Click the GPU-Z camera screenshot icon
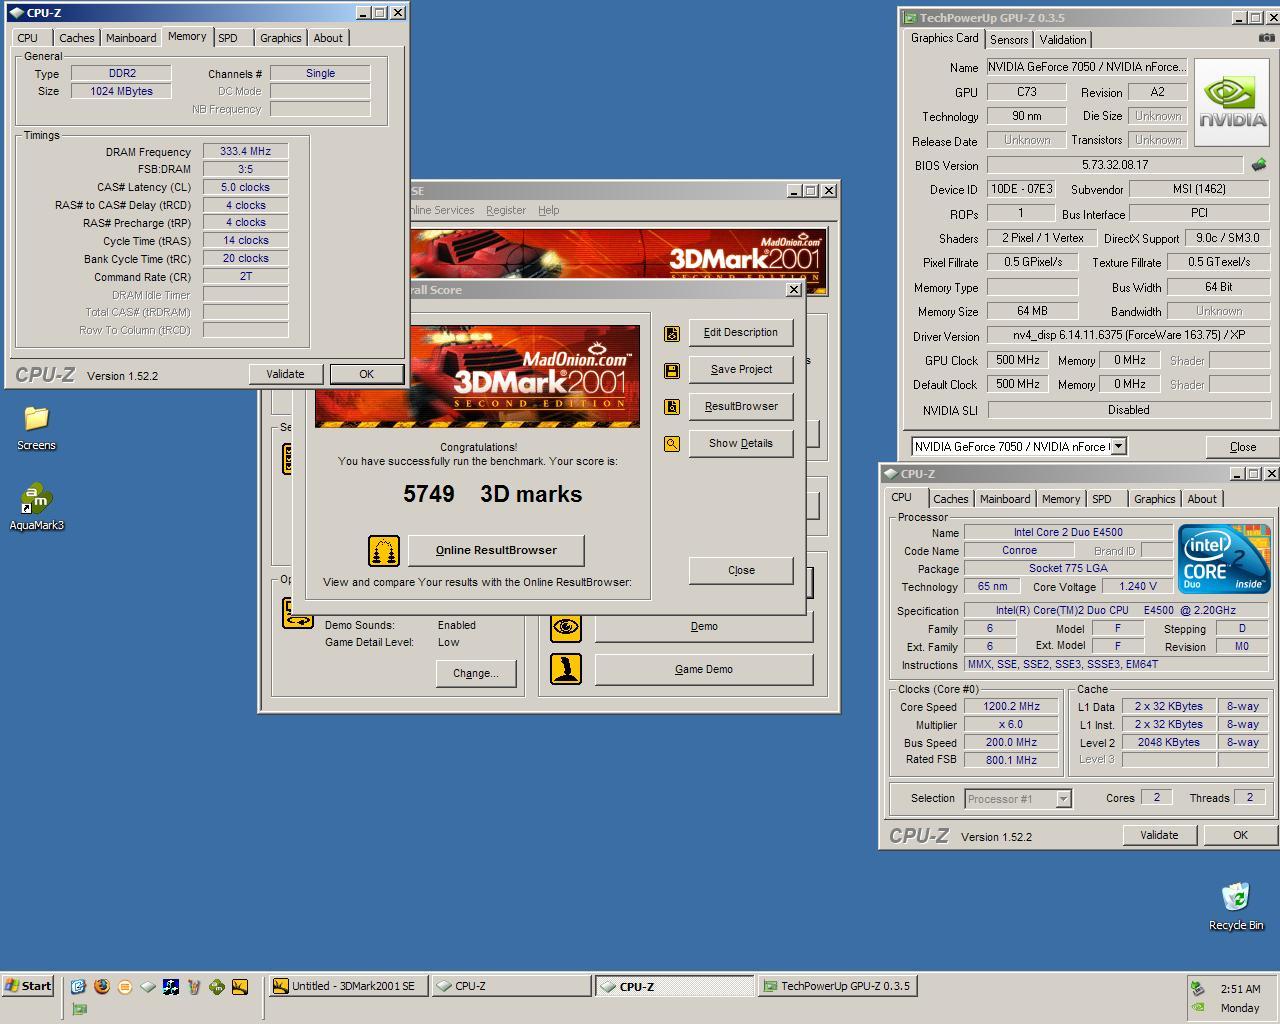Viewport: 1280px width, 1024px height. (x=1266, y=38)
